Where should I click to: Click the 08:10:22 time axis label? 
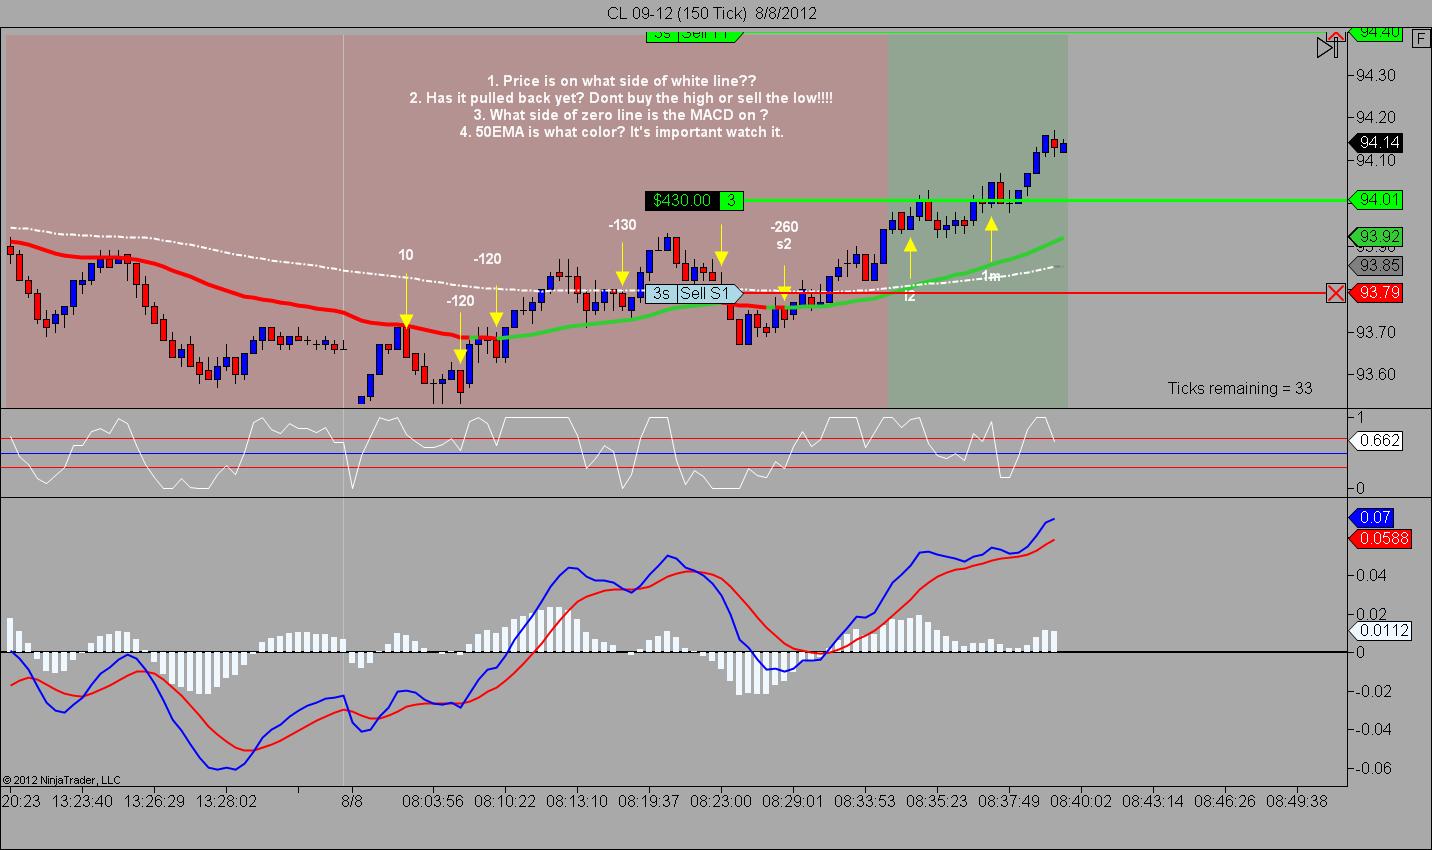point(505,801)
